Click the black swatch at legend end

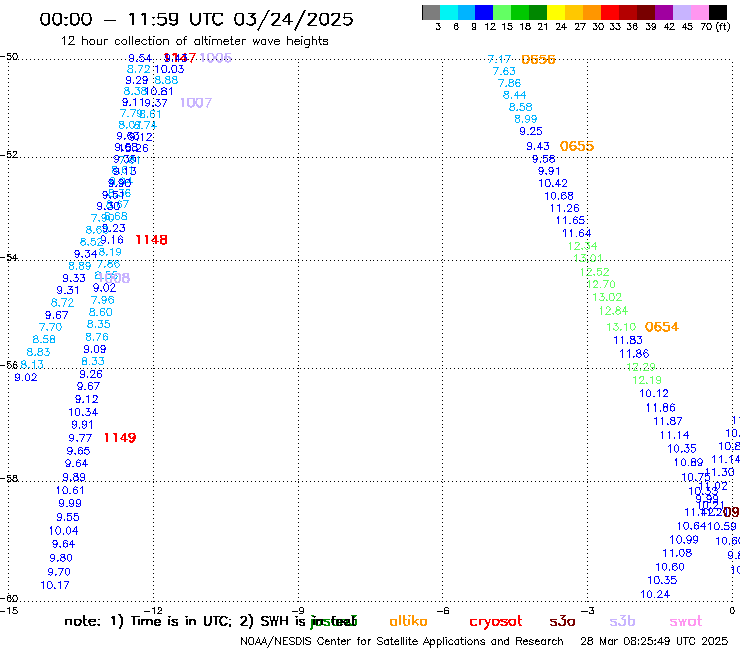(718, 12)
